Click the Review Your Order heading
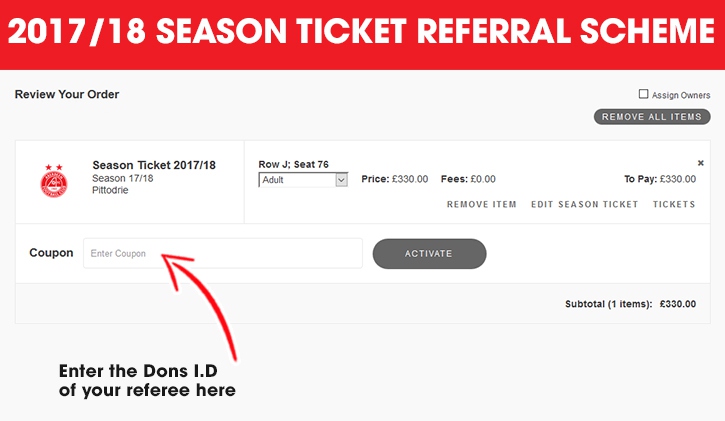725x421 pixels. pos(67,94)
